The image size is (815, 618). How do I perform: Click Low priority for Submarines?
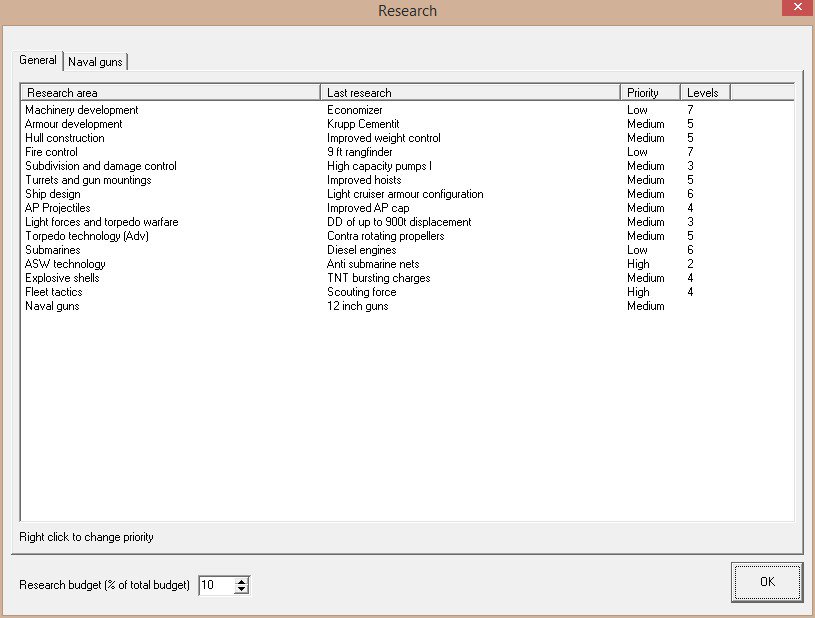click(637, 250)
